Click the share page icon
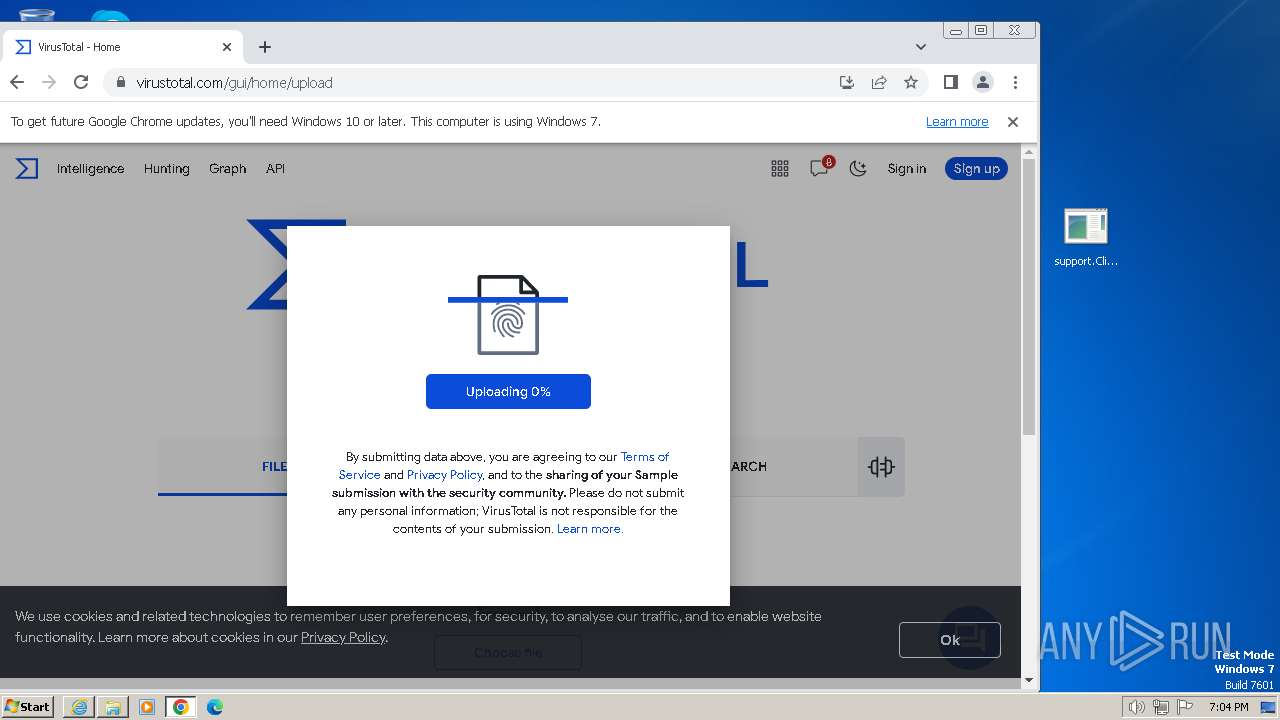This screenshot has width=1280, height=720. click(879, 83)
